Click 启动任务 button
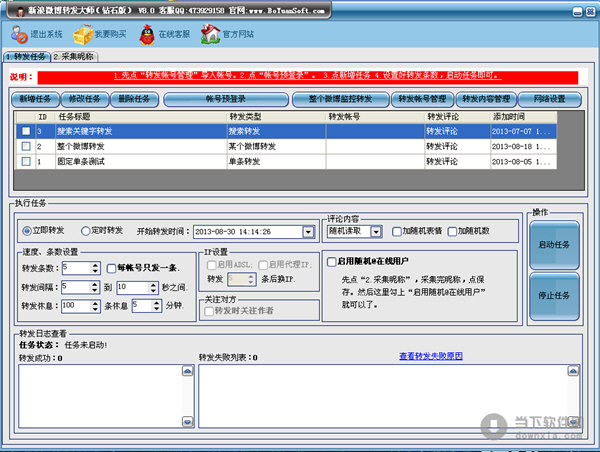The width and height of the screenshot is (600, 452). click(554, 245)
